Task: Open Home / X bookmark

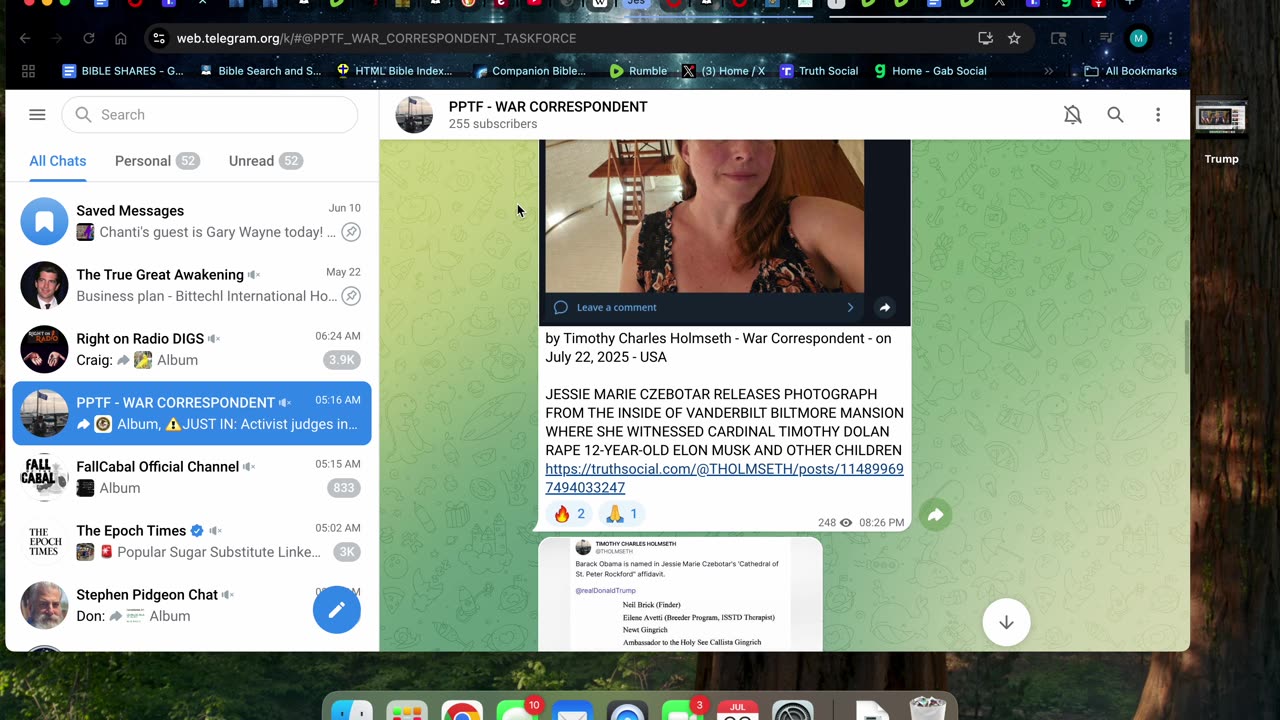Action: 723,71
